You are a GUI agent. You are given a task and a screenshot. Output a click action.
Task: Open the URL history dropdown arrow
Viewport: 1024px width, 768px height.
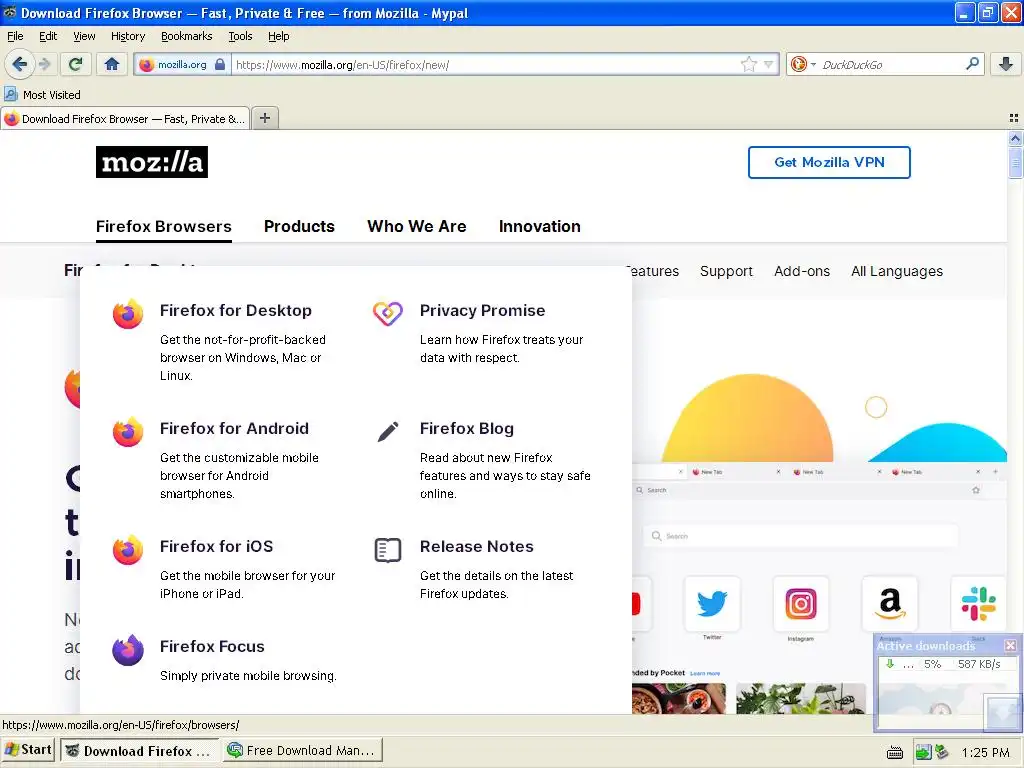(x=769, y=64)
